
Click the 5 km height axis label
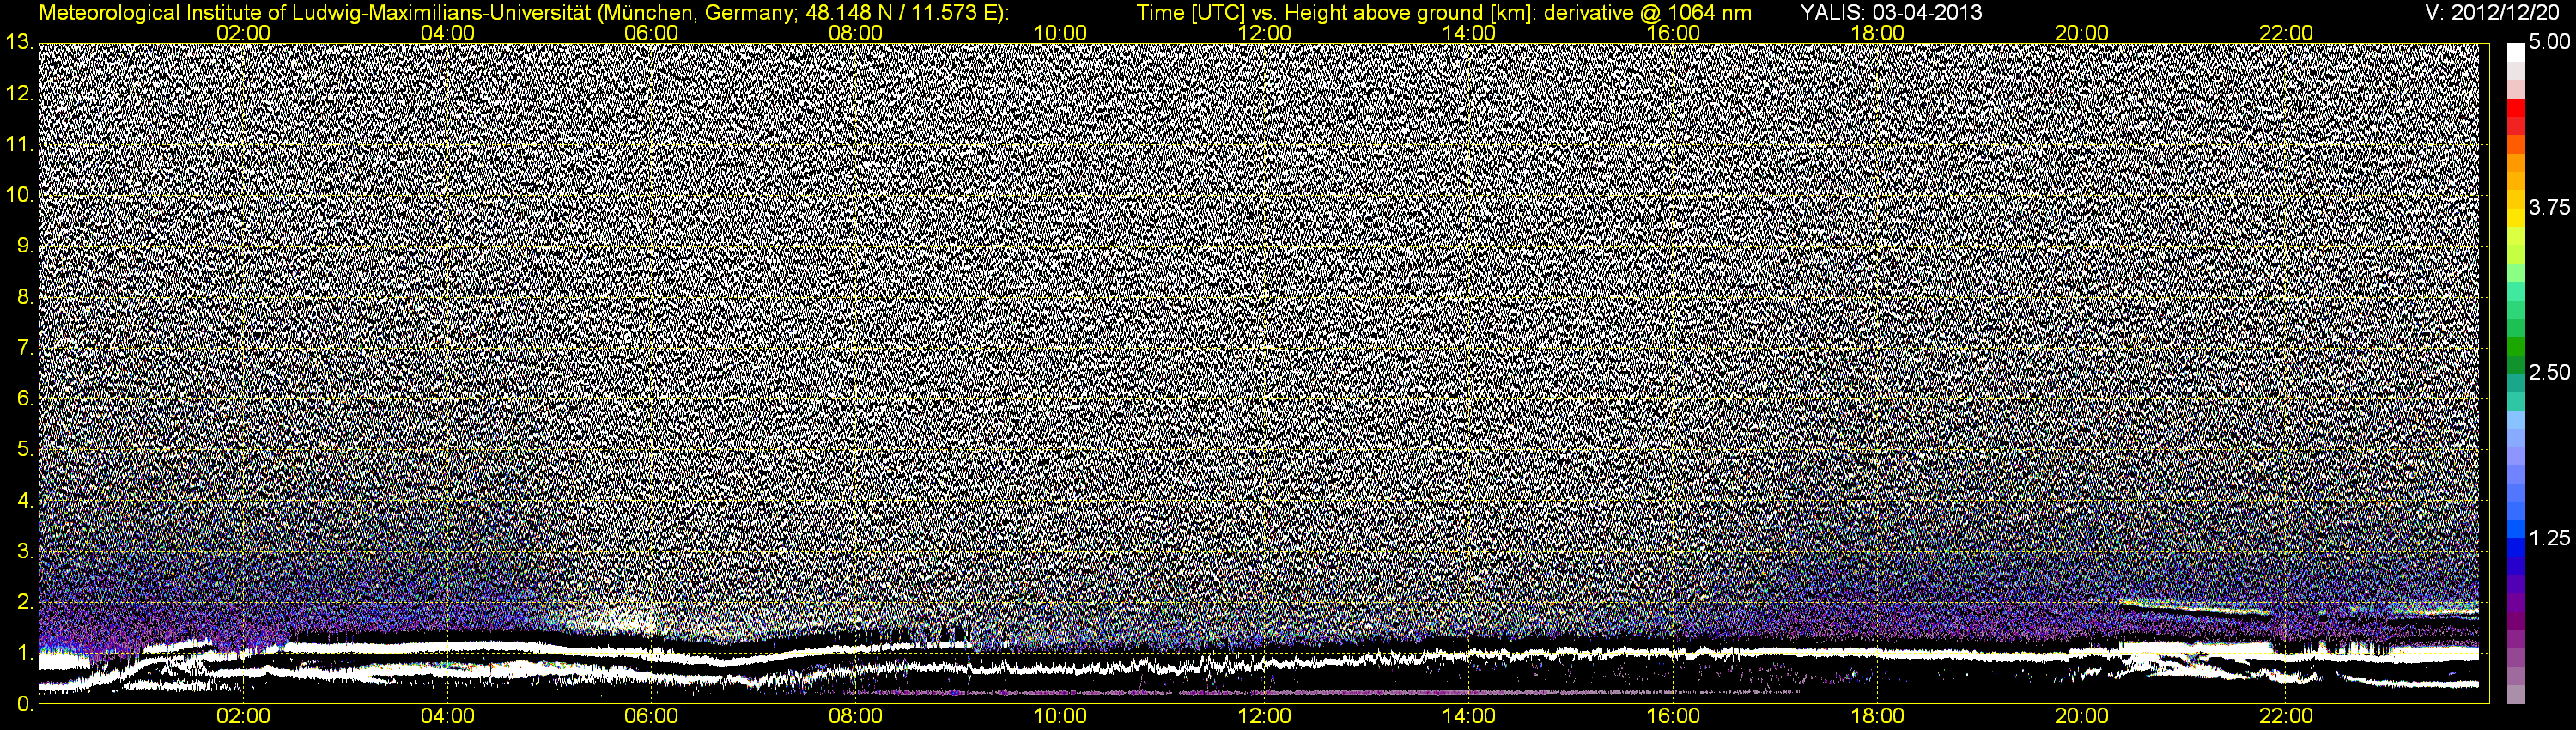coord(24,450)
